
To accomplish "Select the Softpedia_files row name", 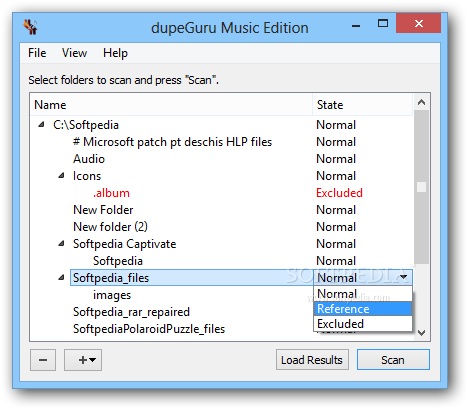I will [111, 278].
